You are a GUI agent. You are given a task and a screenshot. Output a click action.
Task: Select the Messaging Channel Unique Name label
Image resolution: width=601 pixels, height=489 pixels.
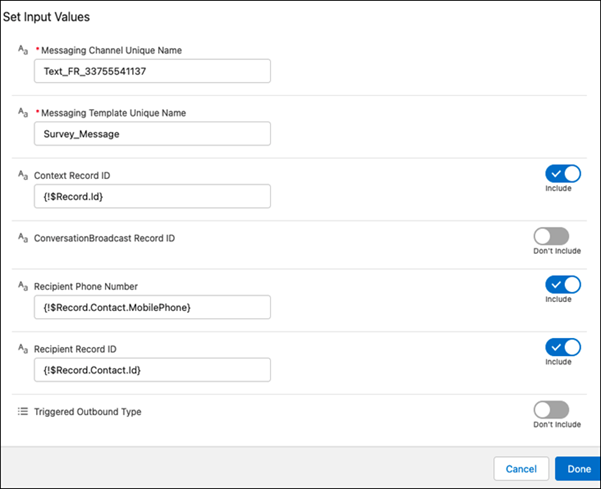tap(111, 50)
